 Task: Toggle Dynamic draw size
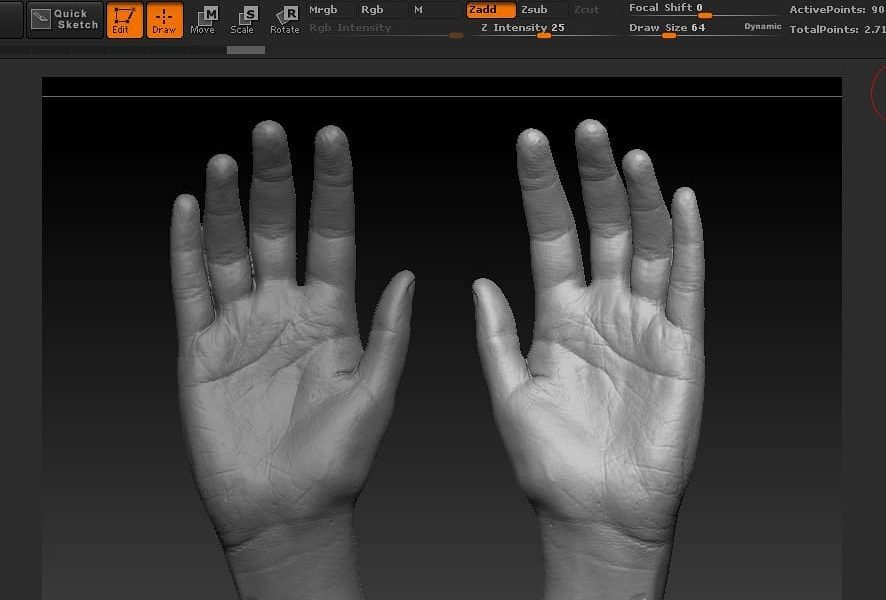[763, 27]
